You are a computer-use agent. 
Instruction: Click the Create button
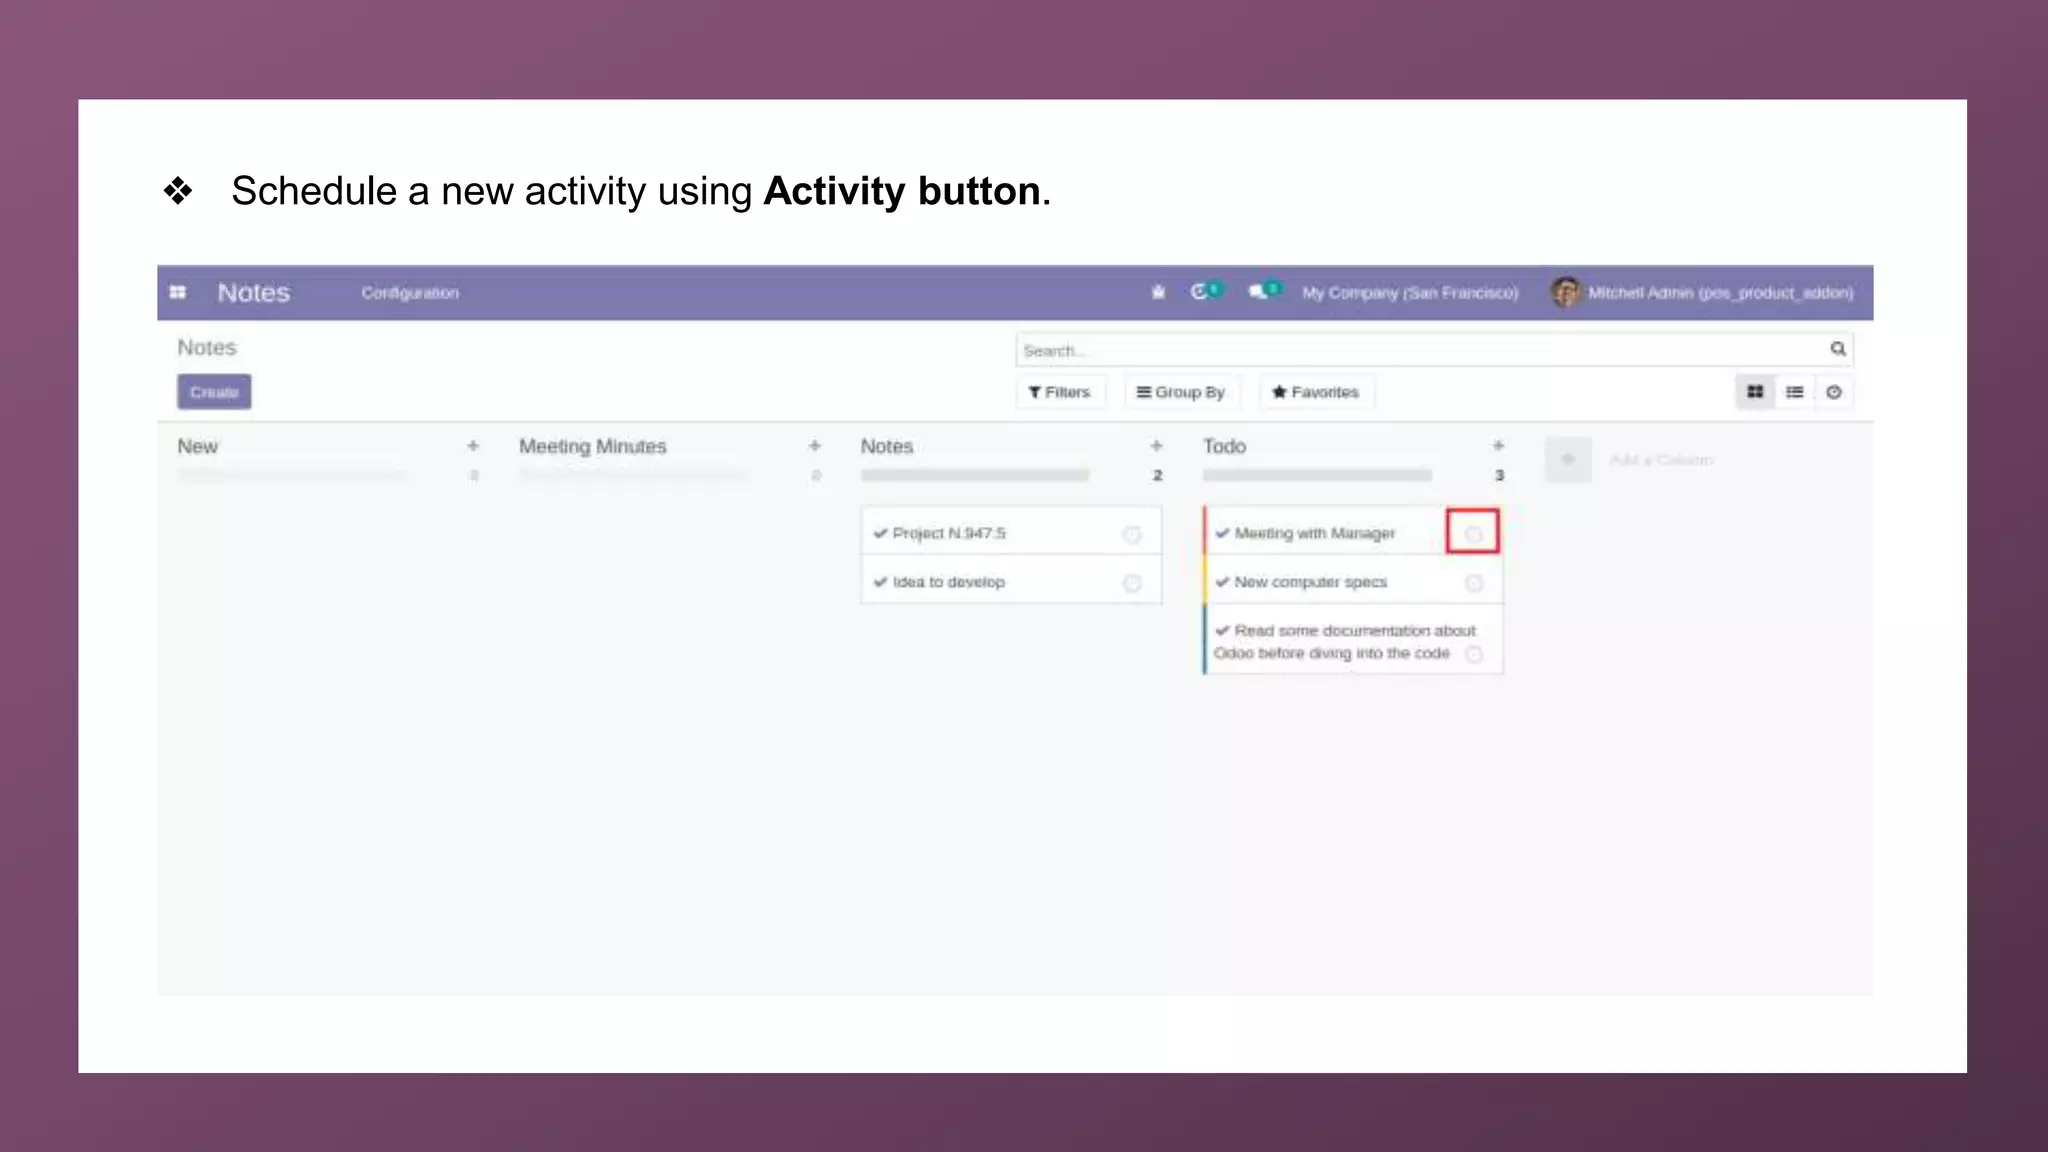point(214,392)
